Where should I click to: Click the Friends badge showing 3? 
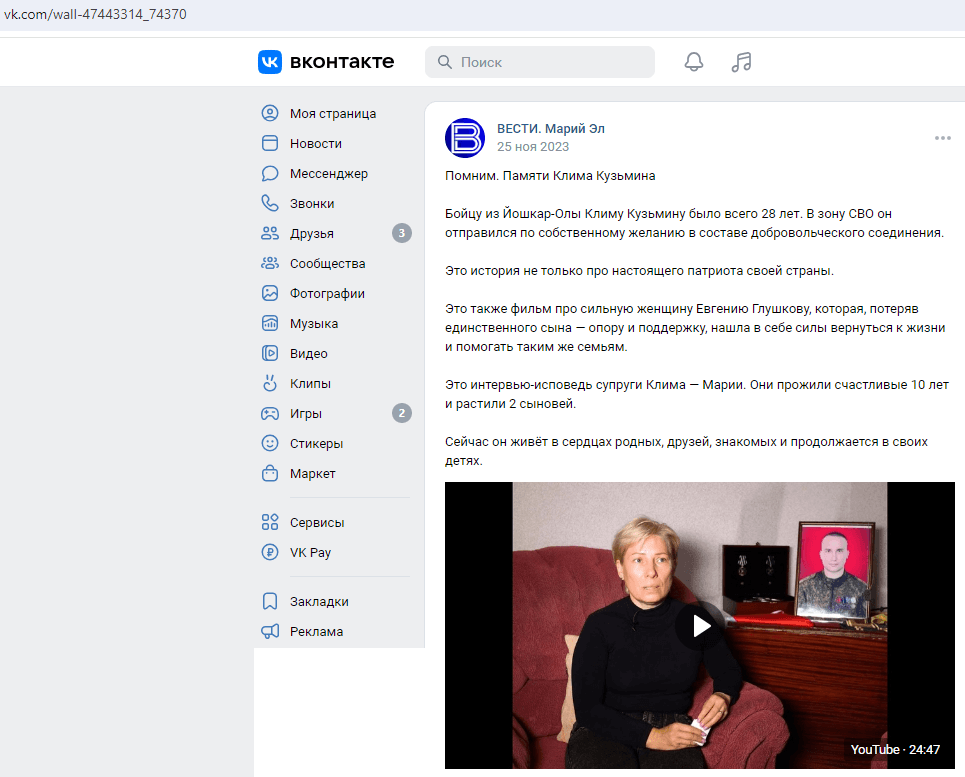point(402,233)
